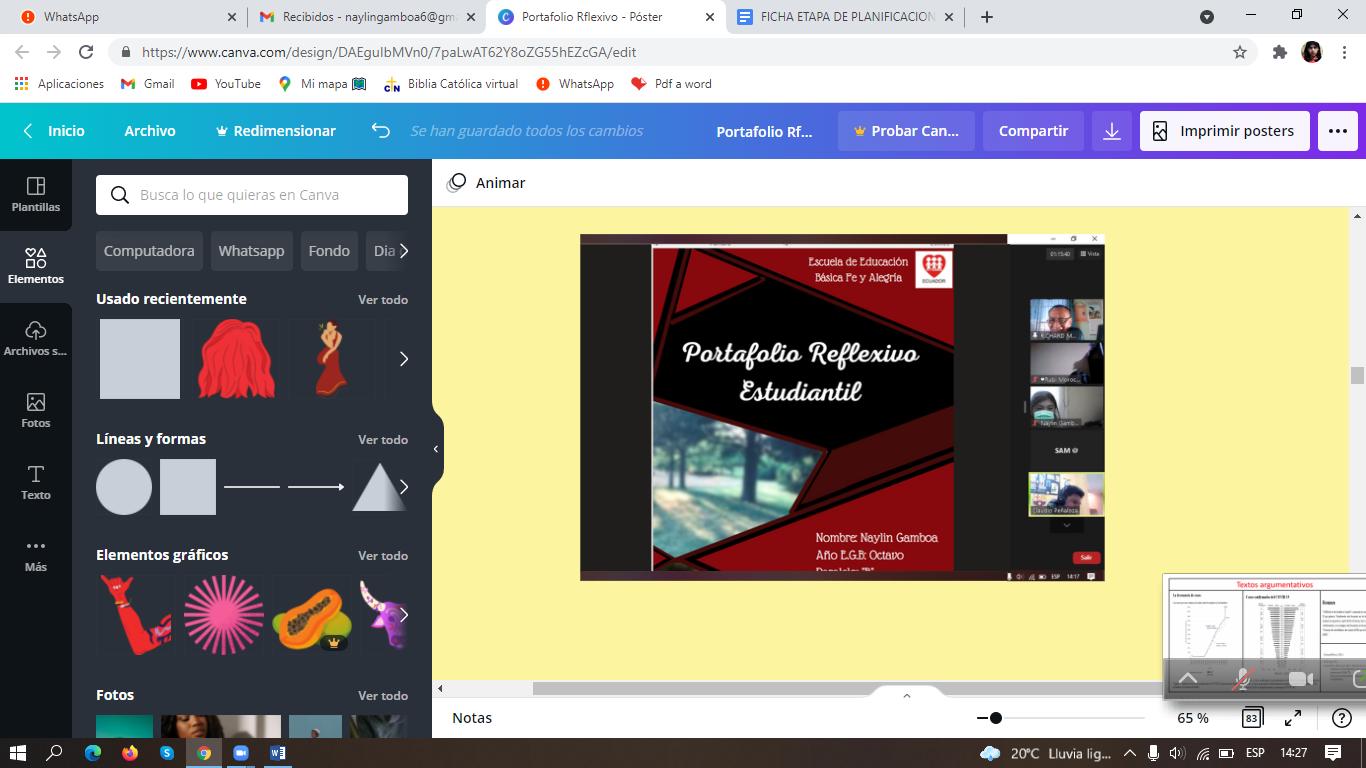1366x768 pixels.
Task: Click the vertical canvas scrollbar thumb
Action: click(x=1357, y=376)
